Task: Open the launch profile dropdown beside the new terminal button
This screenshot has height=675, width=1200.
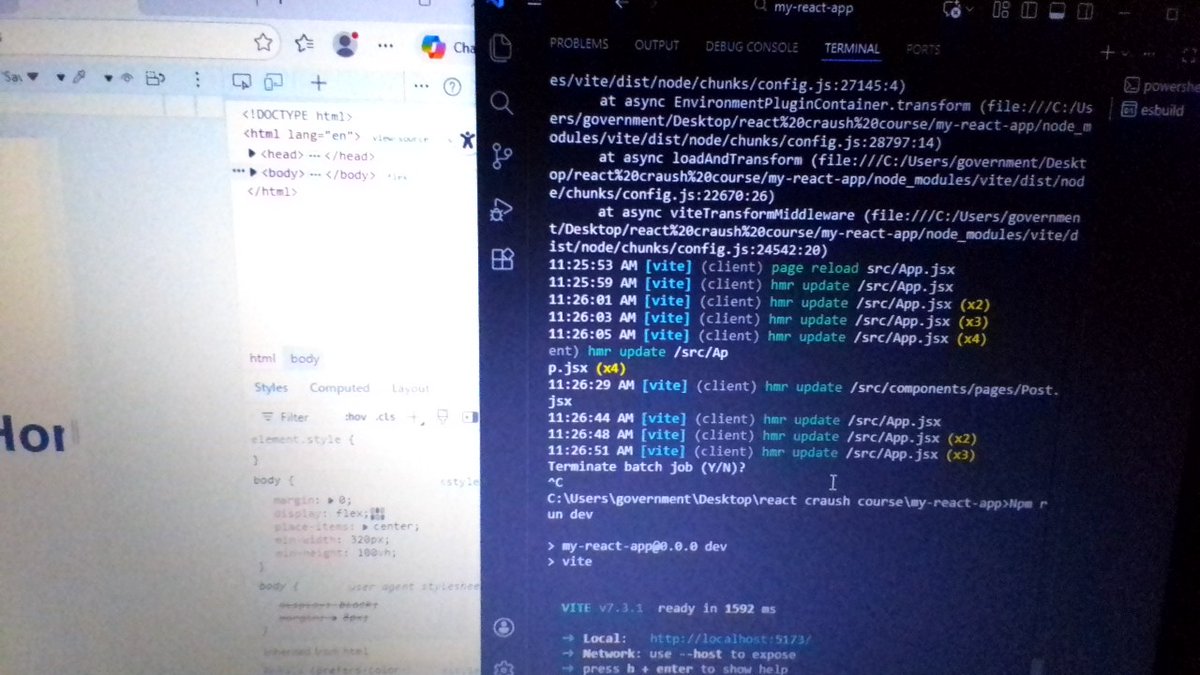Action: (x=1124, y=54)
